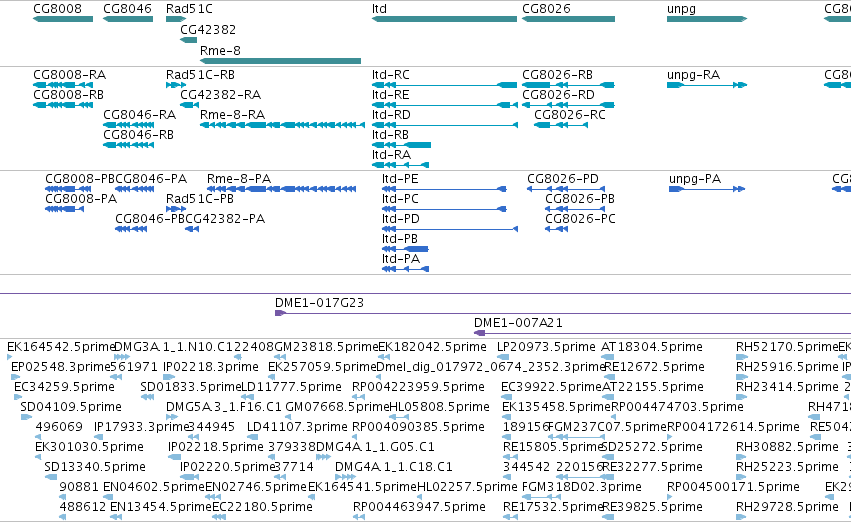Click the CG8046-RA transcript label

139,114
